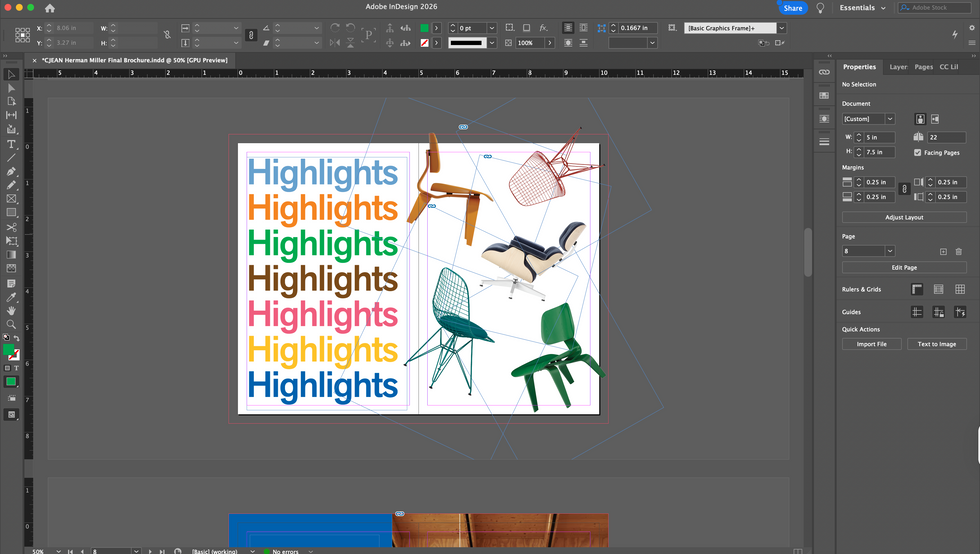This screenshot has height=554, width=980.
Task: Click the Adjust Layout button
Action: 904,218
